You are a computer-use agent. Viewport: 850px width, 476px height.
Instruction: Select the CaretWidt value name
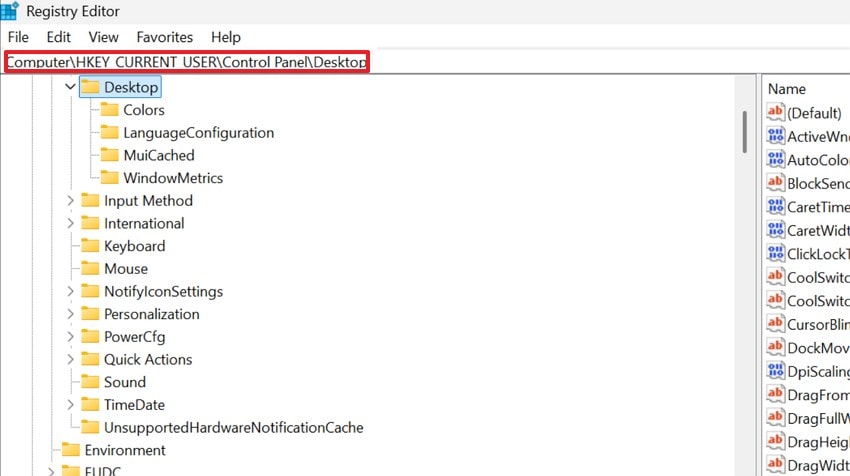(819, 230)
